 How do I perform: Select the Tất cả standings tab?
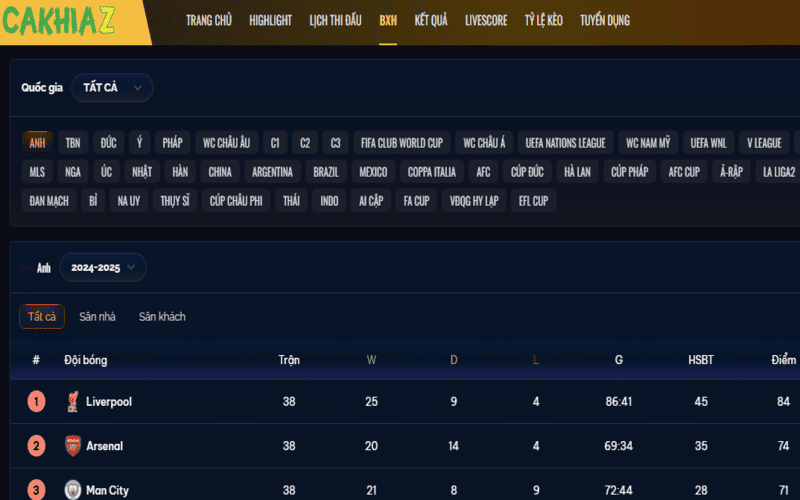42,317
